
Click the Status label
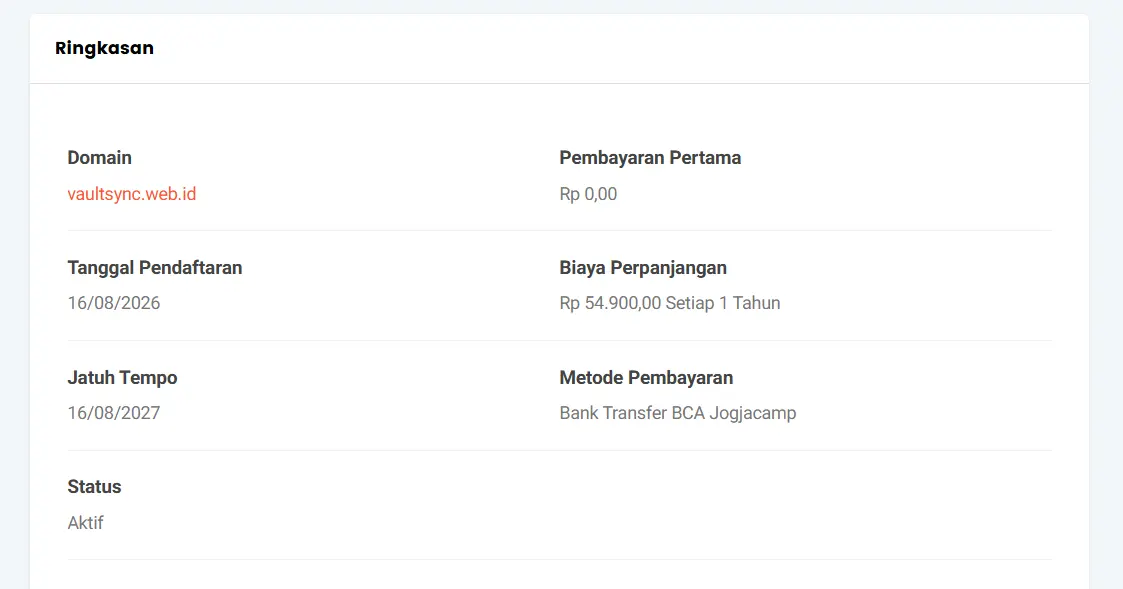point(95,487)
